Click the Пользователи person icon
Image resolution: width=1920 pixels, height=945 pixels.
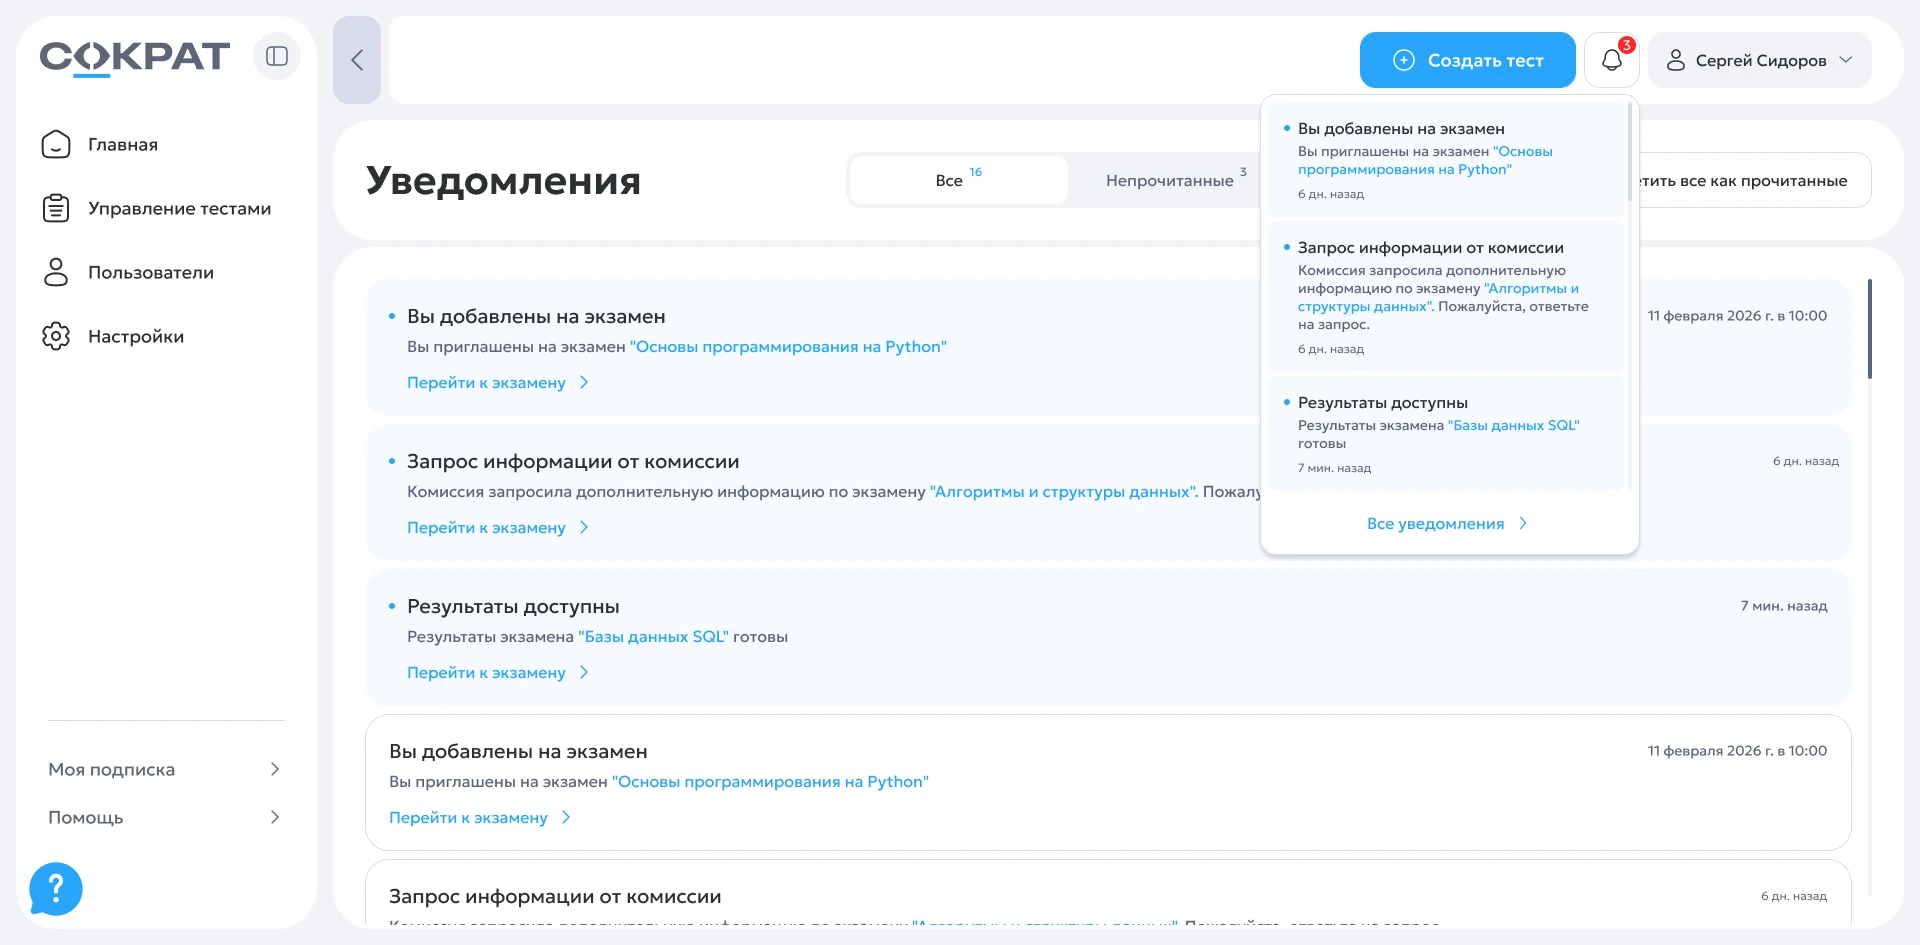tap(56, 272)
